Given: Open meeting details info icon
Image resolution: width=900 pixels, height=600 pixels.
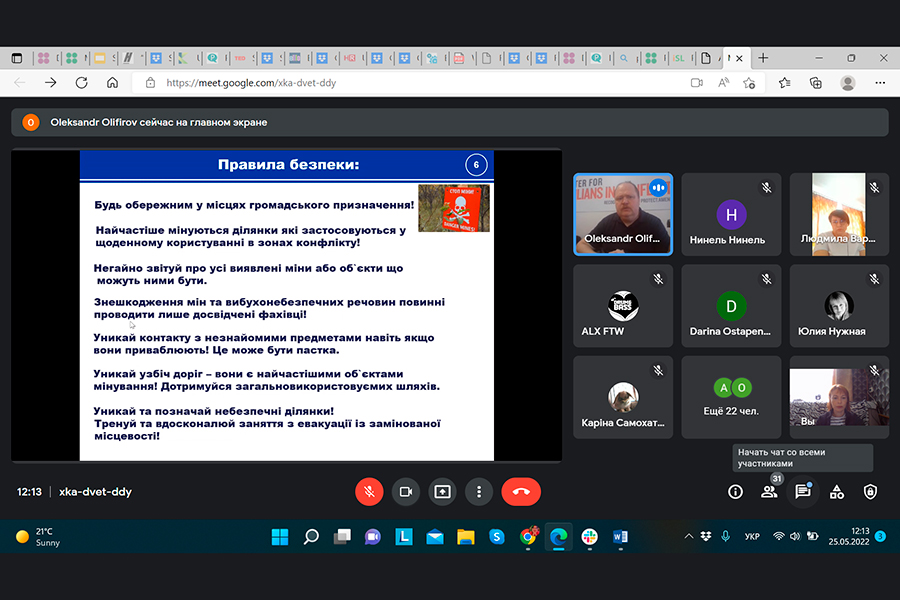Looking at the screenshot, I should 735,492.
